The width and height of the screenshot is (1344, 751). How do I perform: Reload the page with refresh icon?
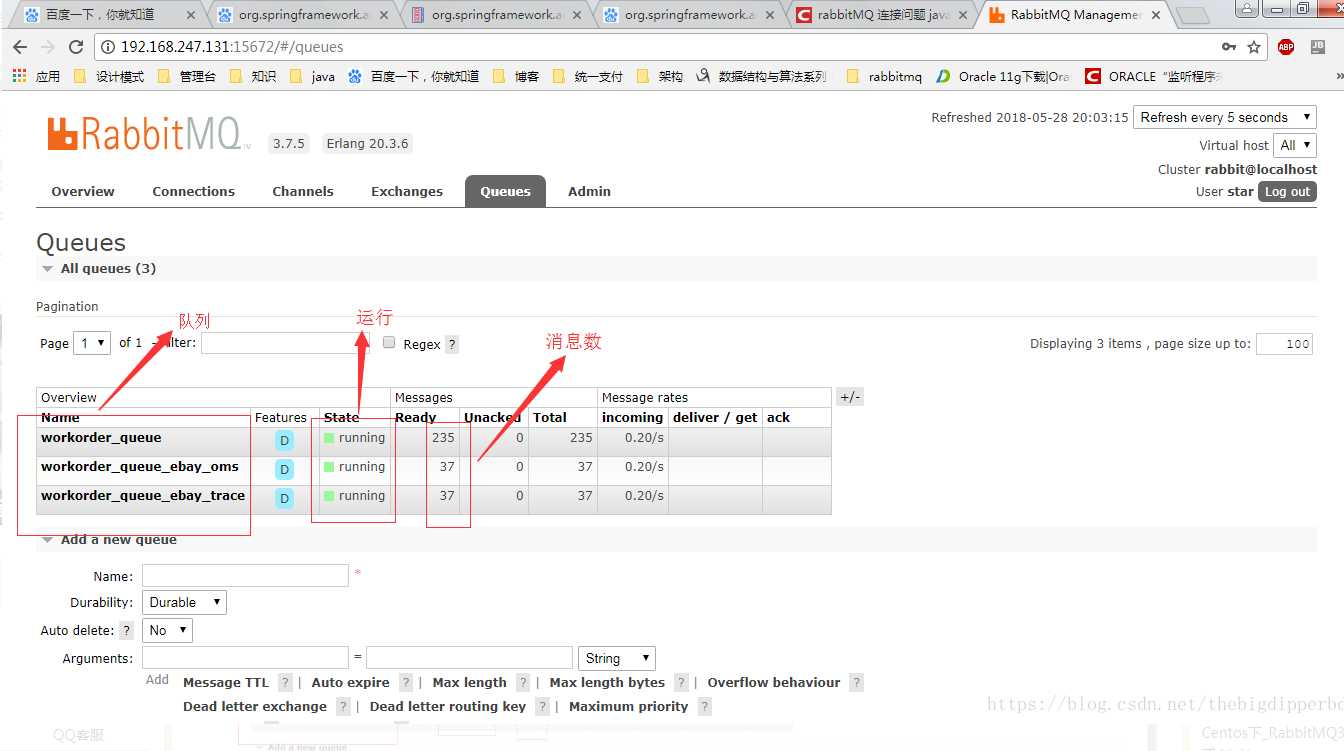76,47
